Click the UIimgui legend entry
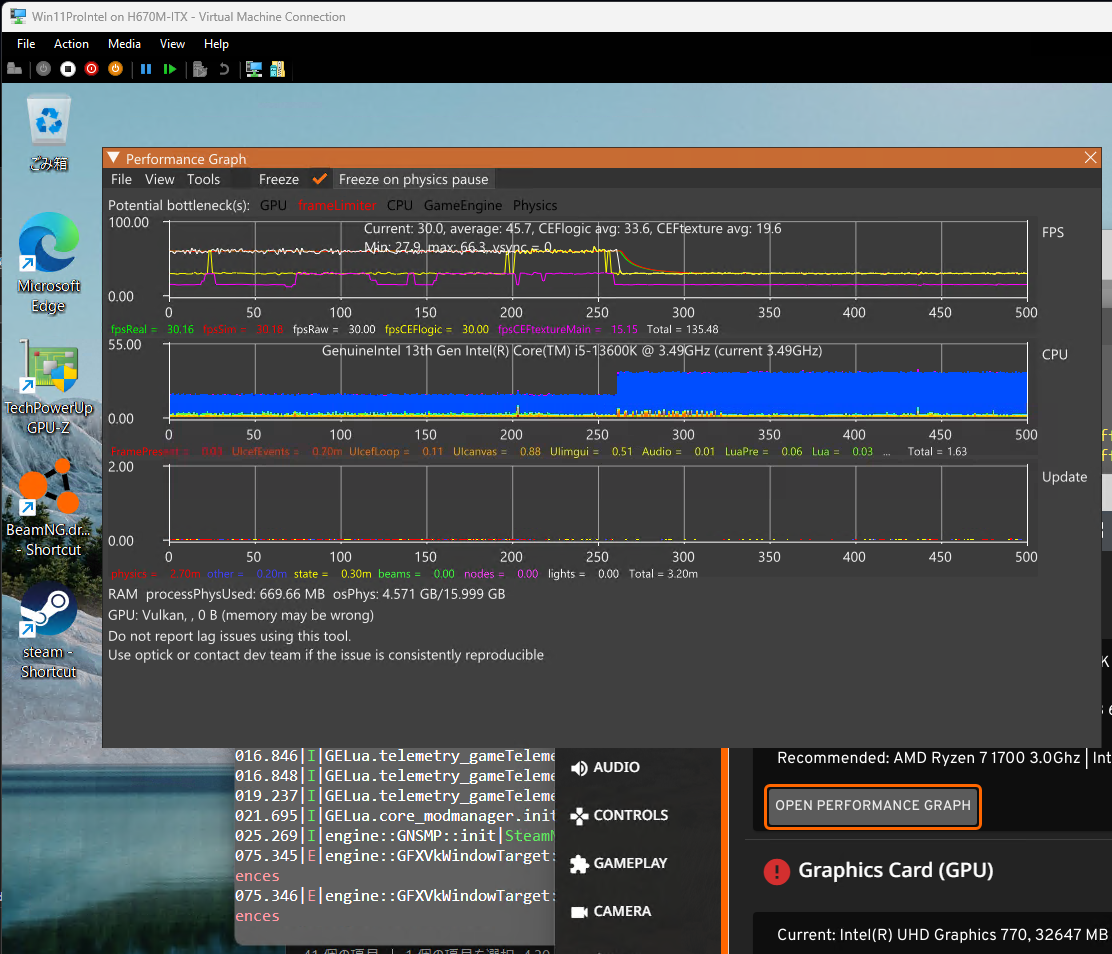Image resolution: width=1112 pixels, height=954 pixels. (x=591, y=452)
